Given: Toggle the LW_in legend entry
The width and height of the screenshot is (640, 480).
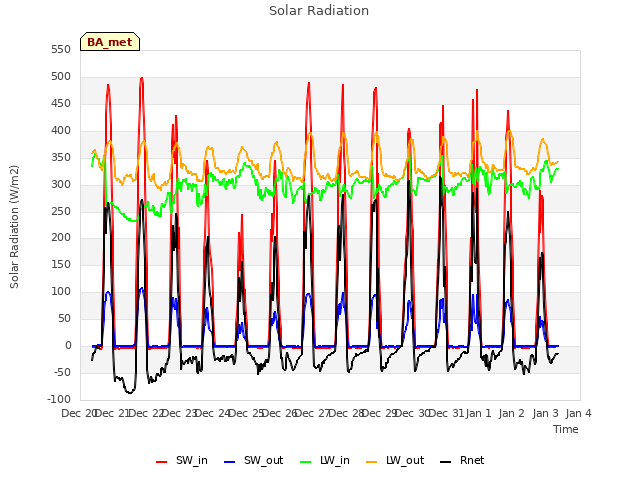Looking at the screenshot, I should point(325,460).
